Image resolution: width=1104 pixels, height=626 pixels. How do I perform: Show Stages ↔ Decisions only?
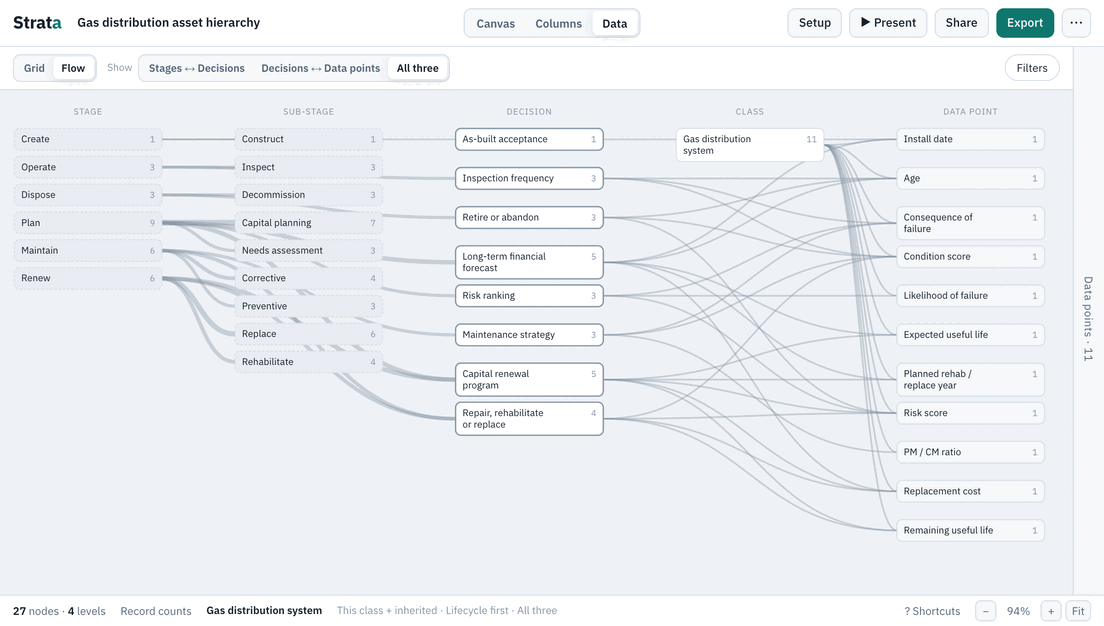point(196,68)
